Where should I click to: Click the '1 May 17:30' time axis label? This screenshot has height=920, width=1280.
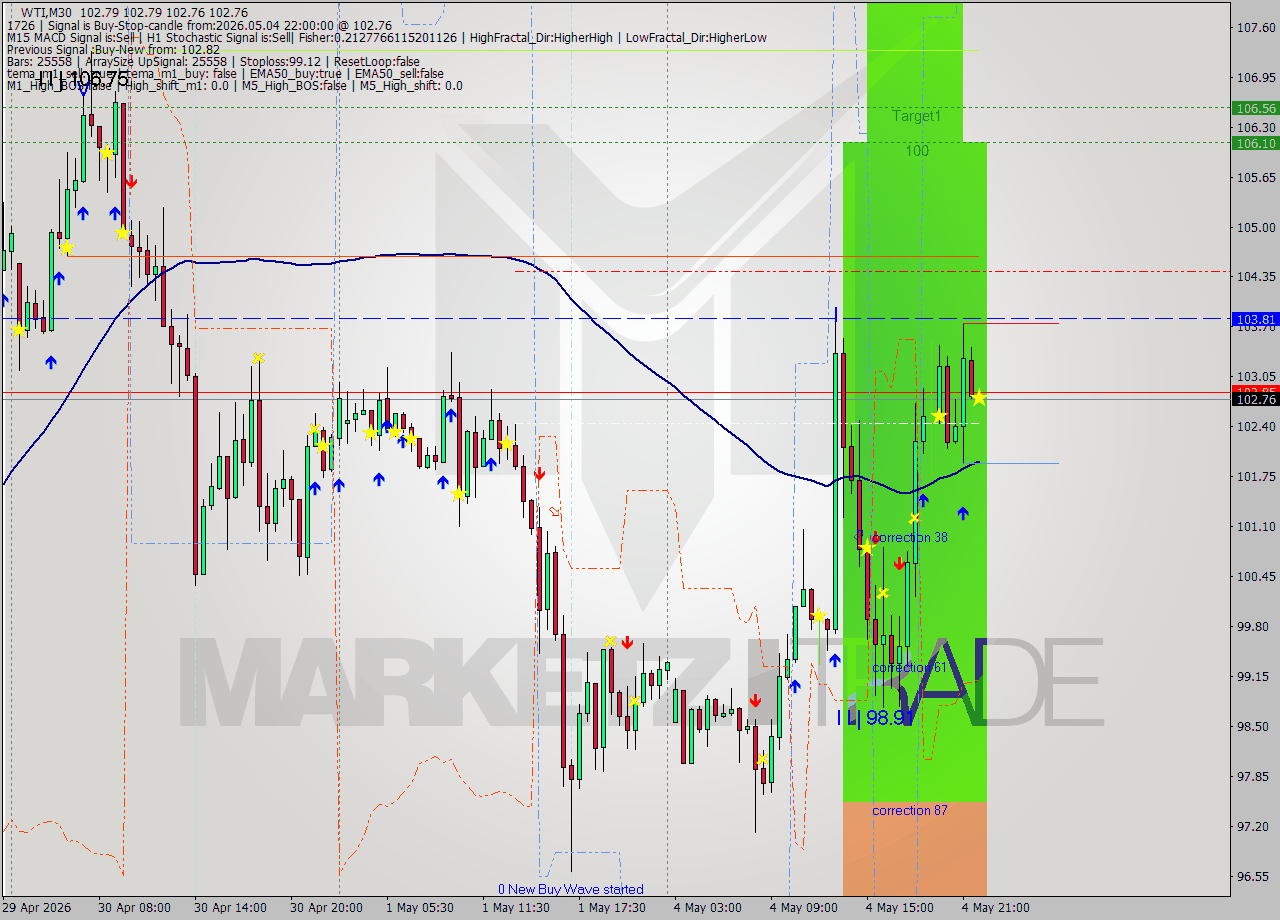click(x=613, y=908)
